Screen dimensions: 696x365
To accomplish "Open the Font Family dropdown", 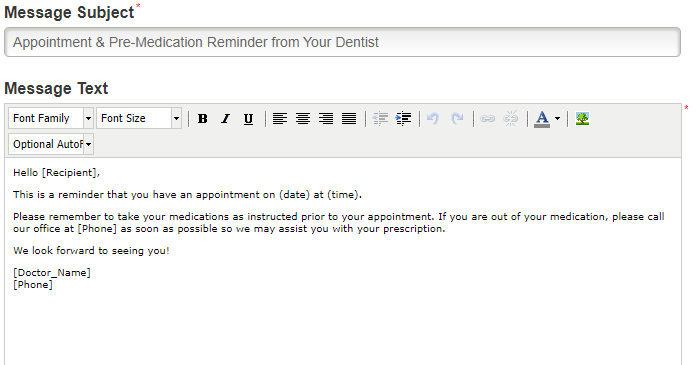I will pos(51,118).
